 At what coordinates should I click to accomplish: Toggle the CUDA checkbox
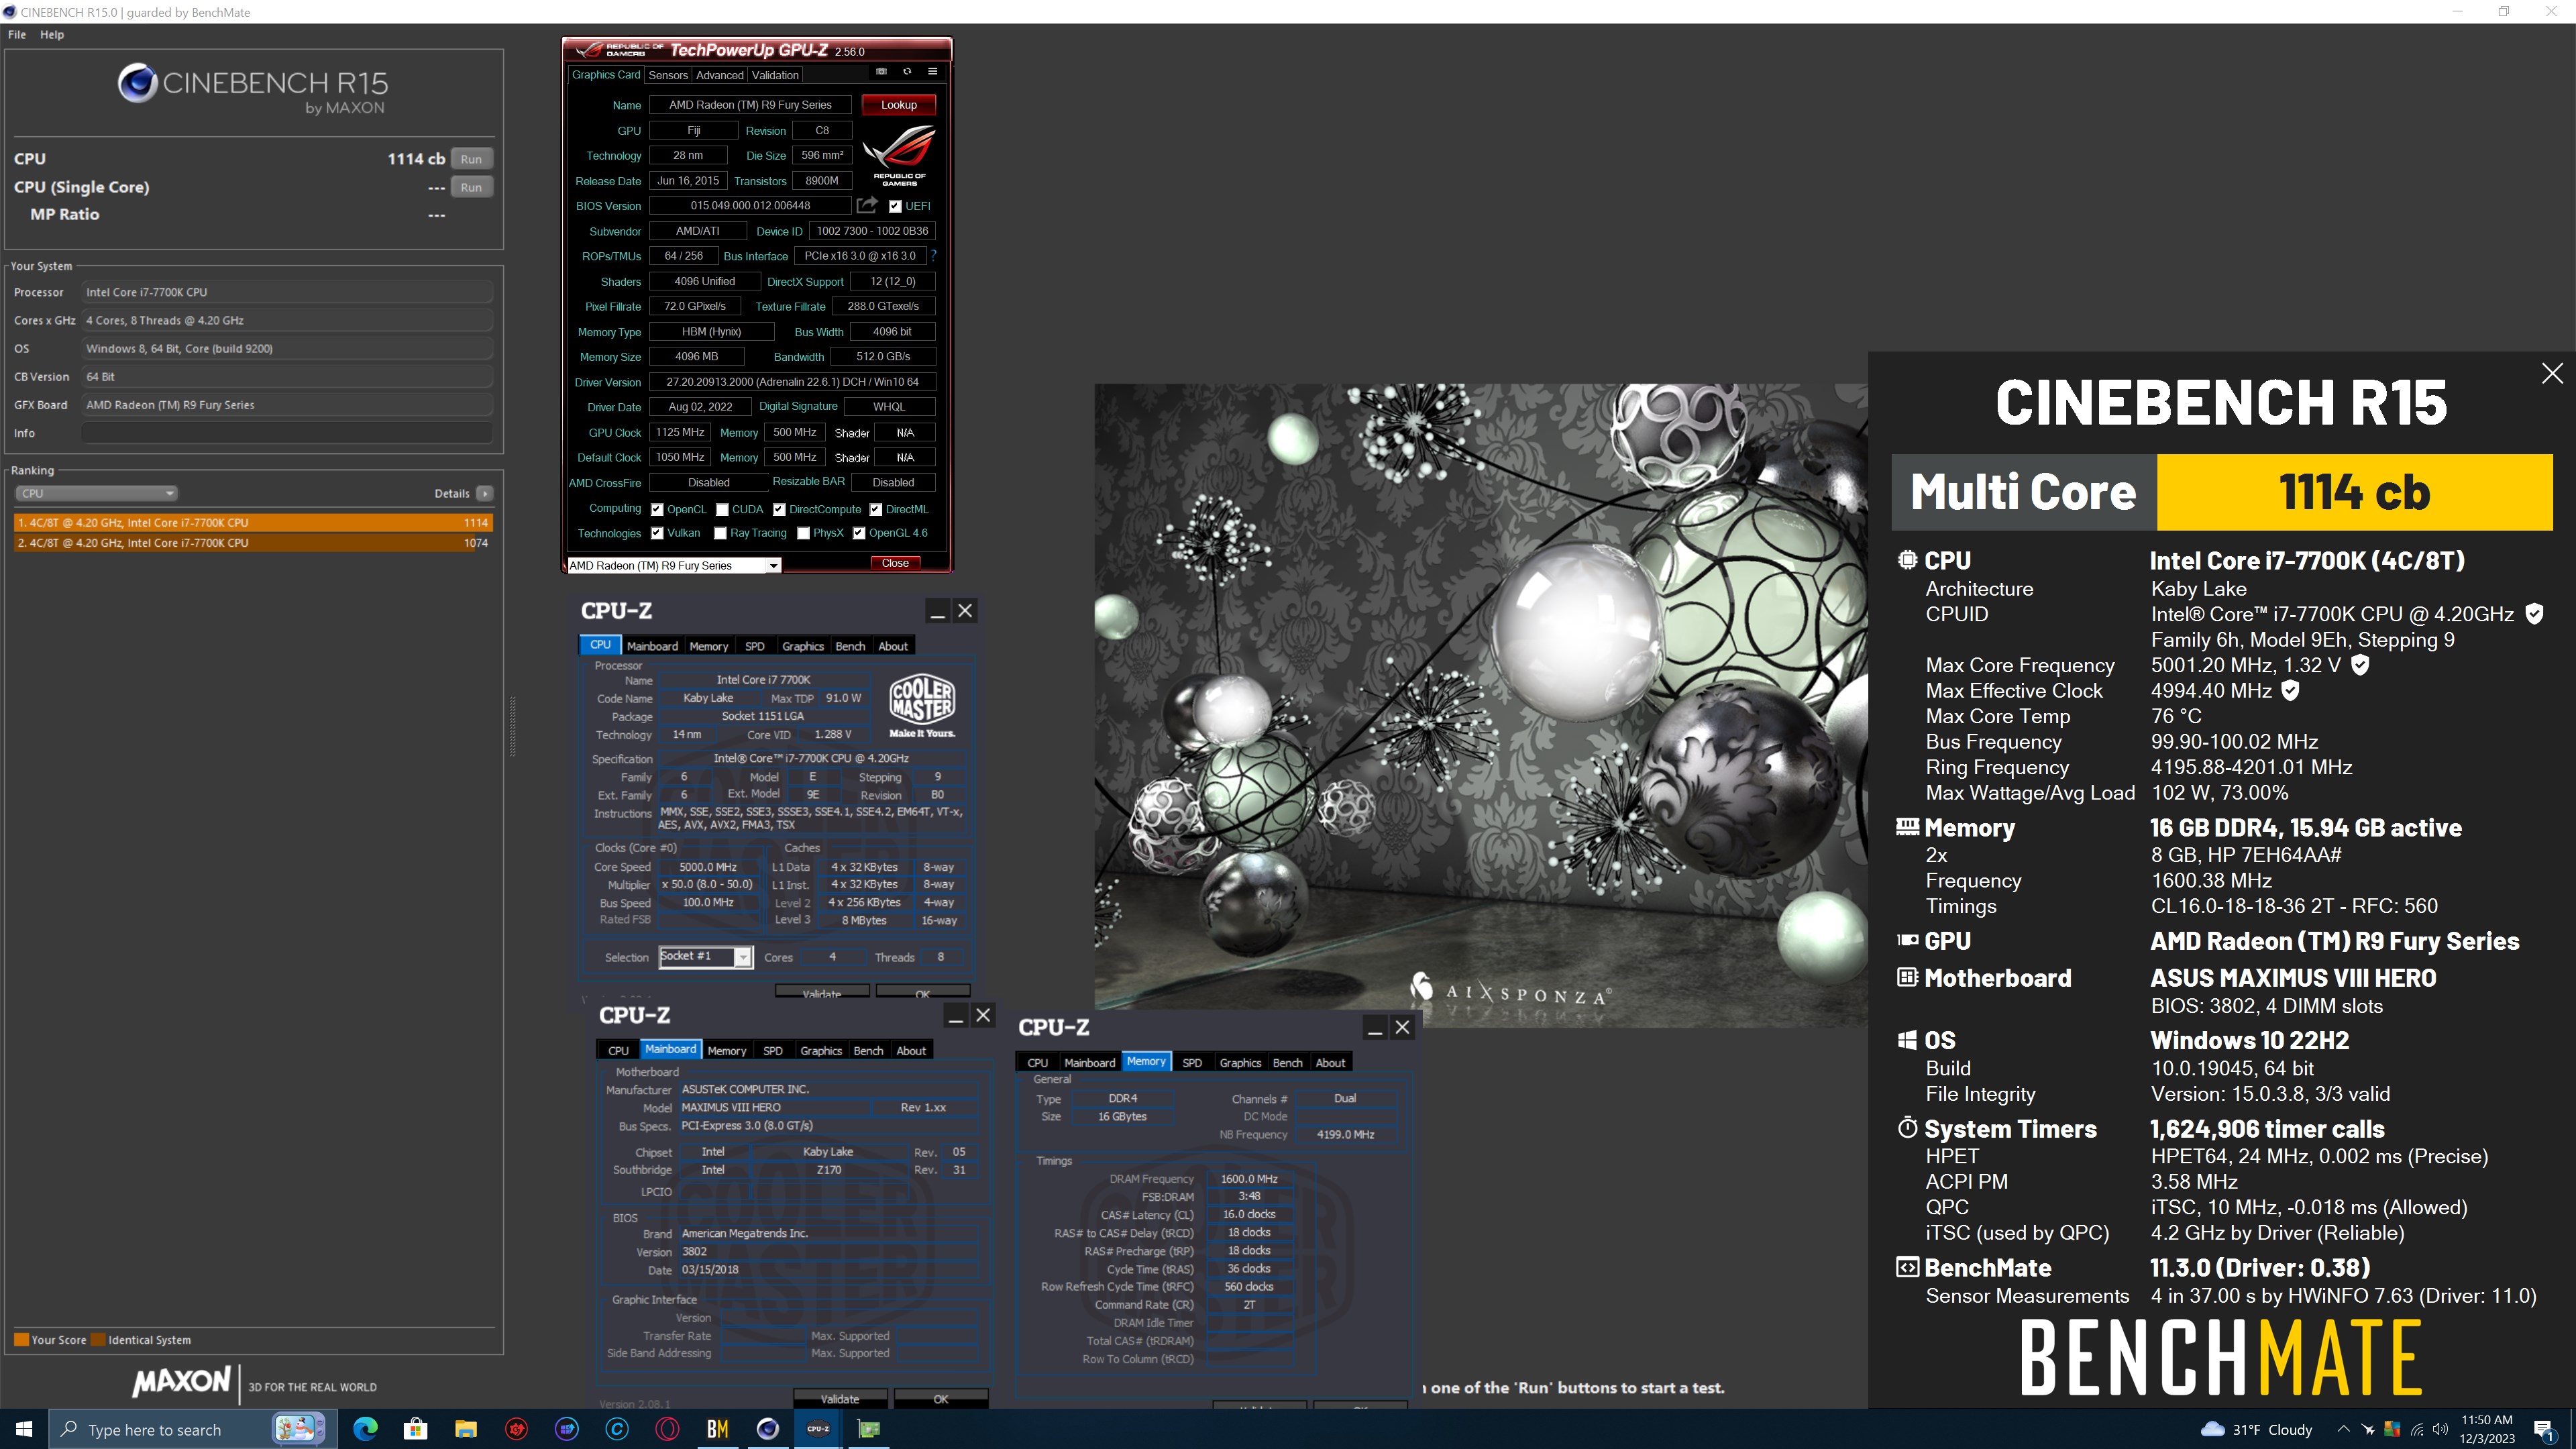(722, 509)
